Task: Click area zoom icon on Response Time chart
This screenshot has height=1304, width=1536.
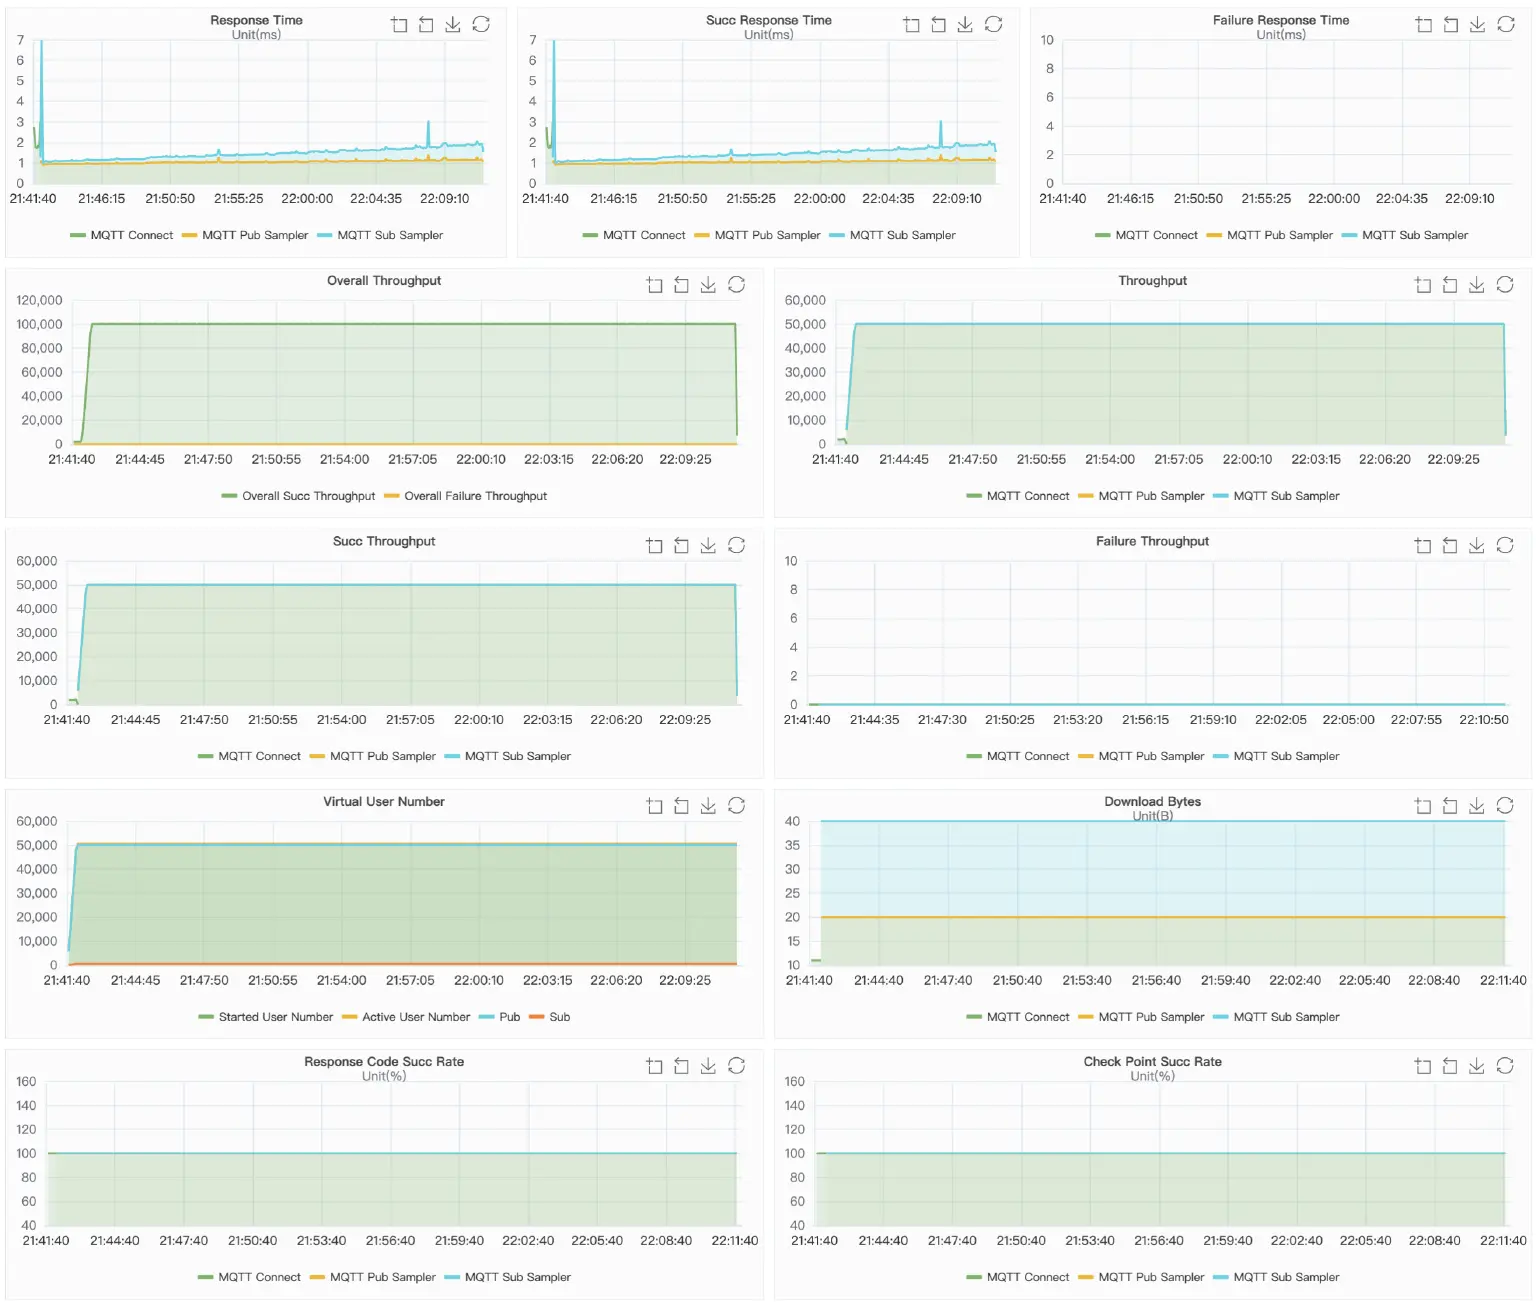Action: [x=399, y=25]
